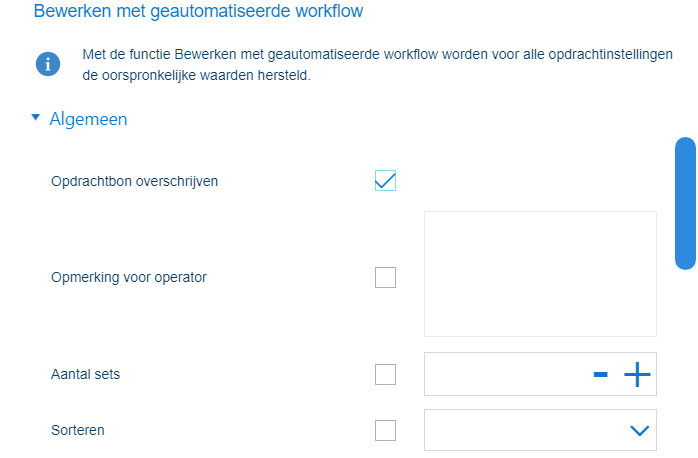The image size is (698, 458).
Task: Click the blue info icon
Action: coord(48,64)
